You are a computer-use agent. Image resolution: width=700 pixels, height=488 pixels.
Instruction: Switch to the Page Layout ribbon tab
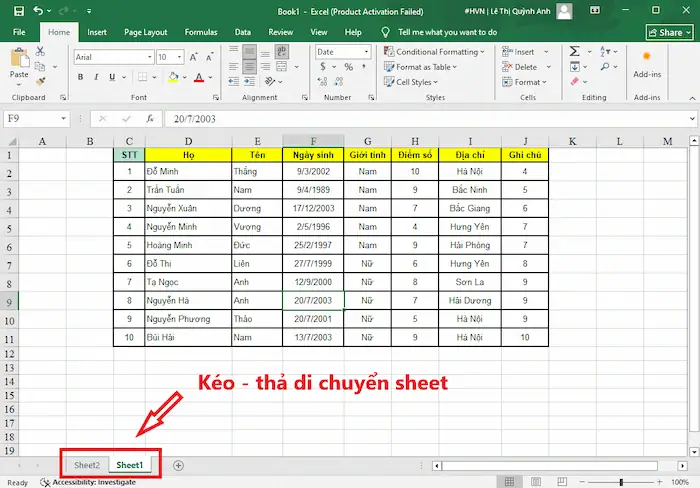click(145, 32)
